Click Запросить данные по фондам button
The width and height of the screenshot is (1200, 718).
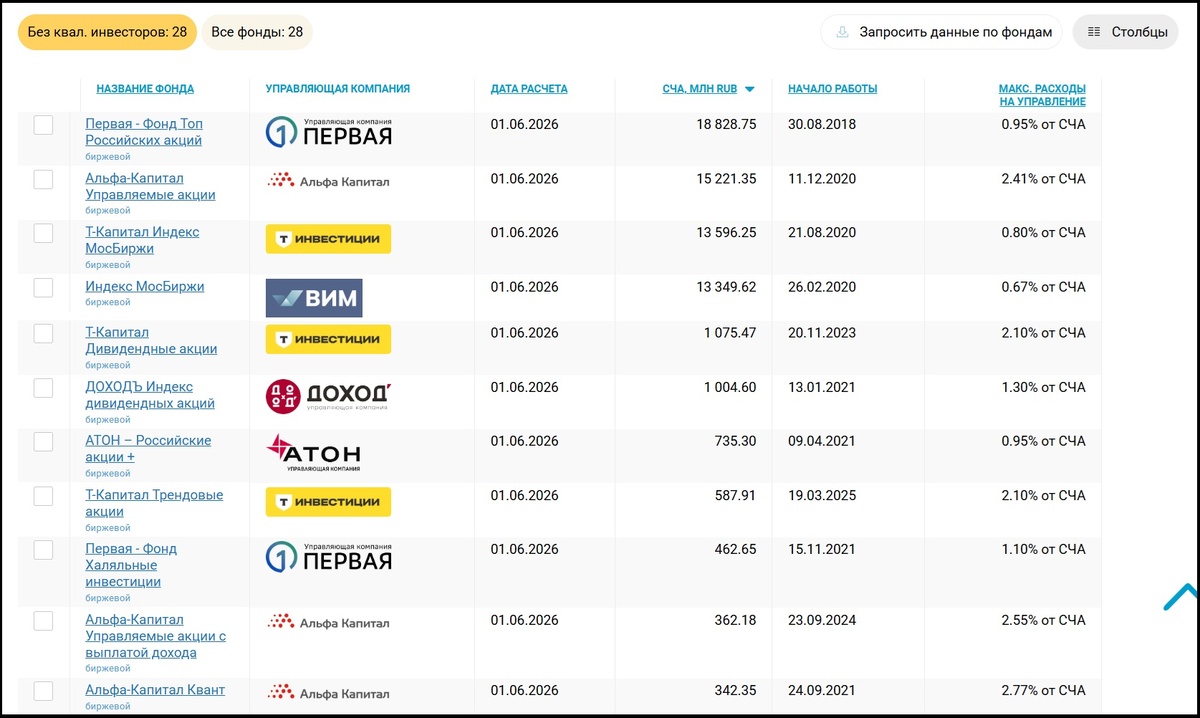coord(942,32)
